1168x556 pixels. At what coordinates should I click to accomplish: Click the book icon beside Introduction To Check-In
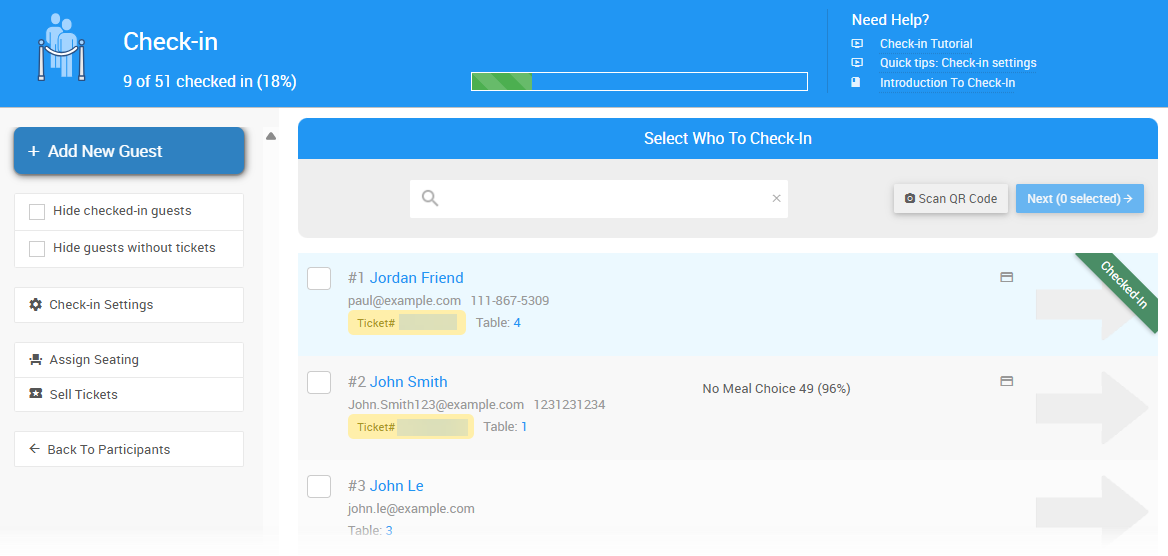click(x=856, y=83)
